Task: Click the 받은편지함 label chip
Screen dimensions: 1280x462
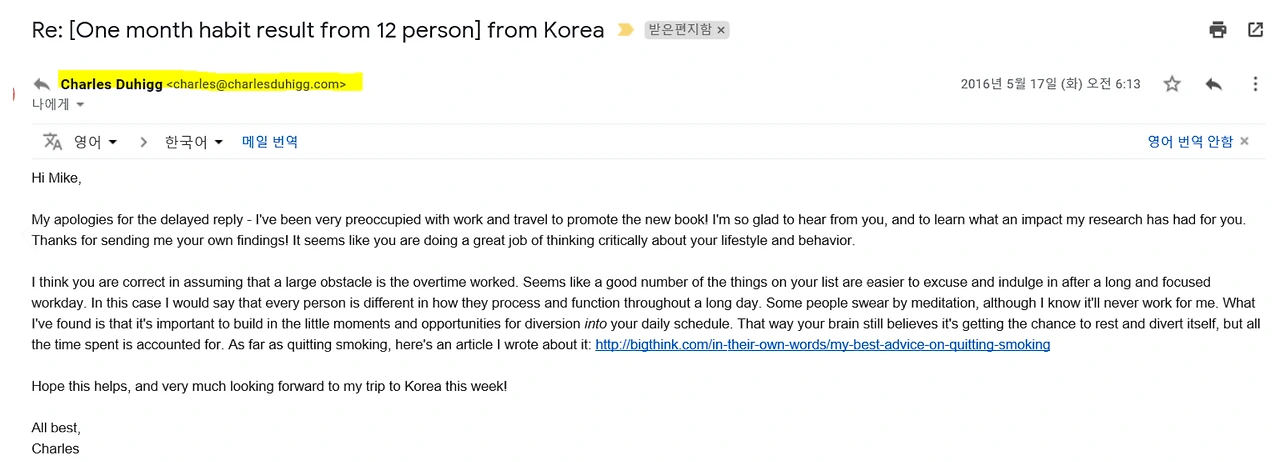Action: (x=680, y=30)
